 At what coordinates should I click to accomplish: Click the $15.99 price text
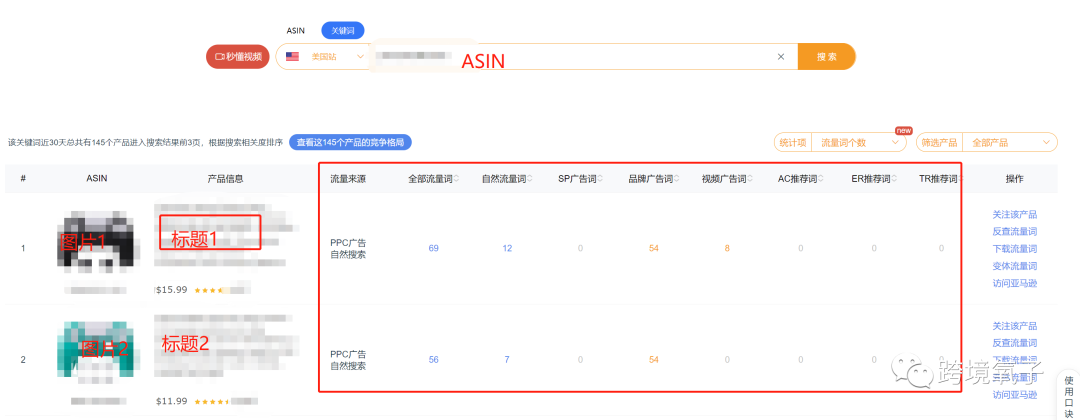pyautogui.click(x=172, y=290)
